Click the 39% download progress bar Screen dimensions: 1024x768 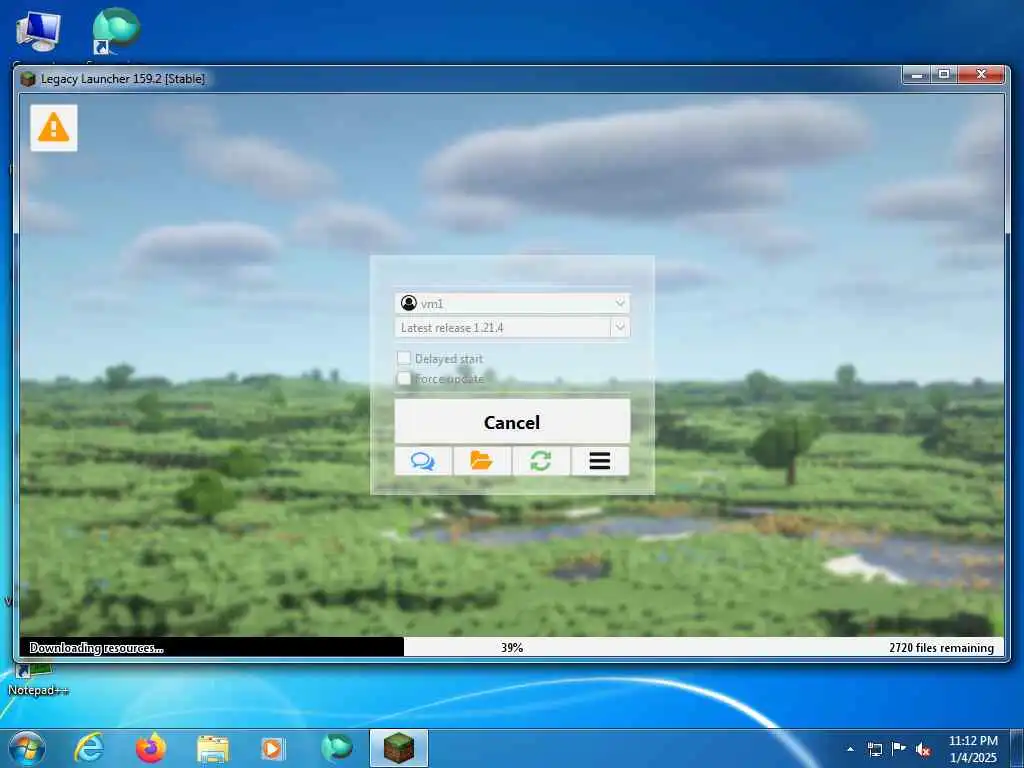pyautogui.click(x=512, y=647)
